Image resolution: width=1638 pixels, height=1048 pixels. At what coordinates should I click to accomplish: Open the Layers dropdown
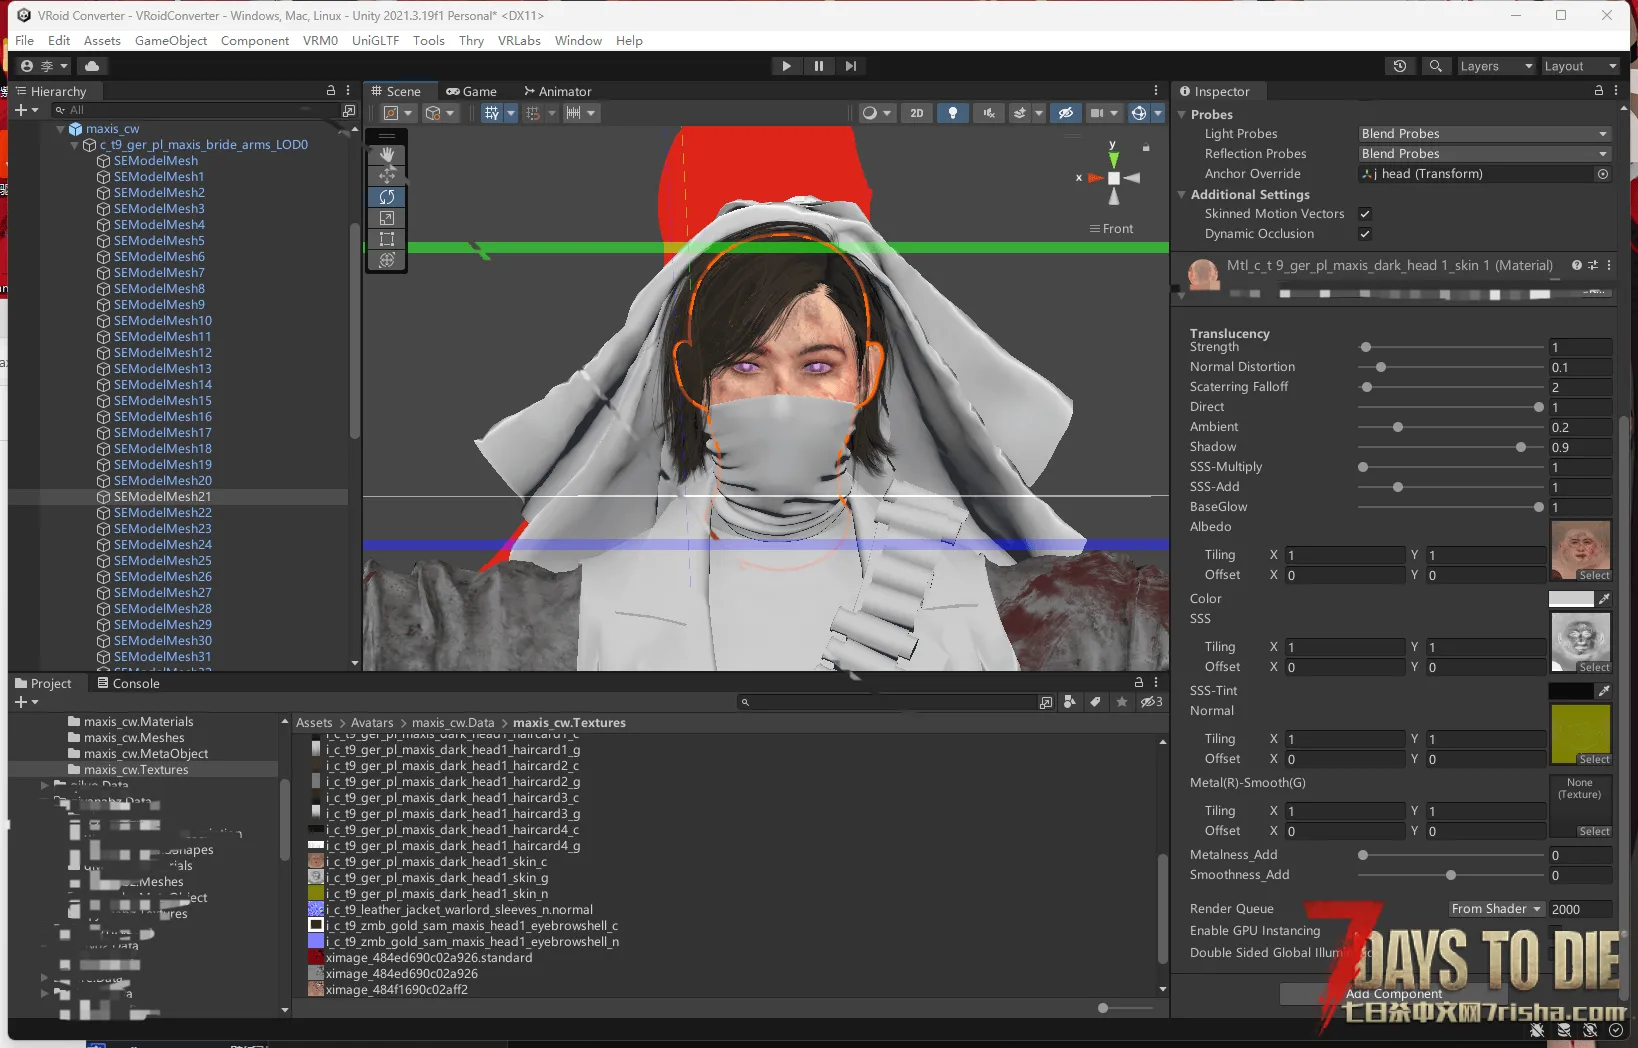(1495, 66)
